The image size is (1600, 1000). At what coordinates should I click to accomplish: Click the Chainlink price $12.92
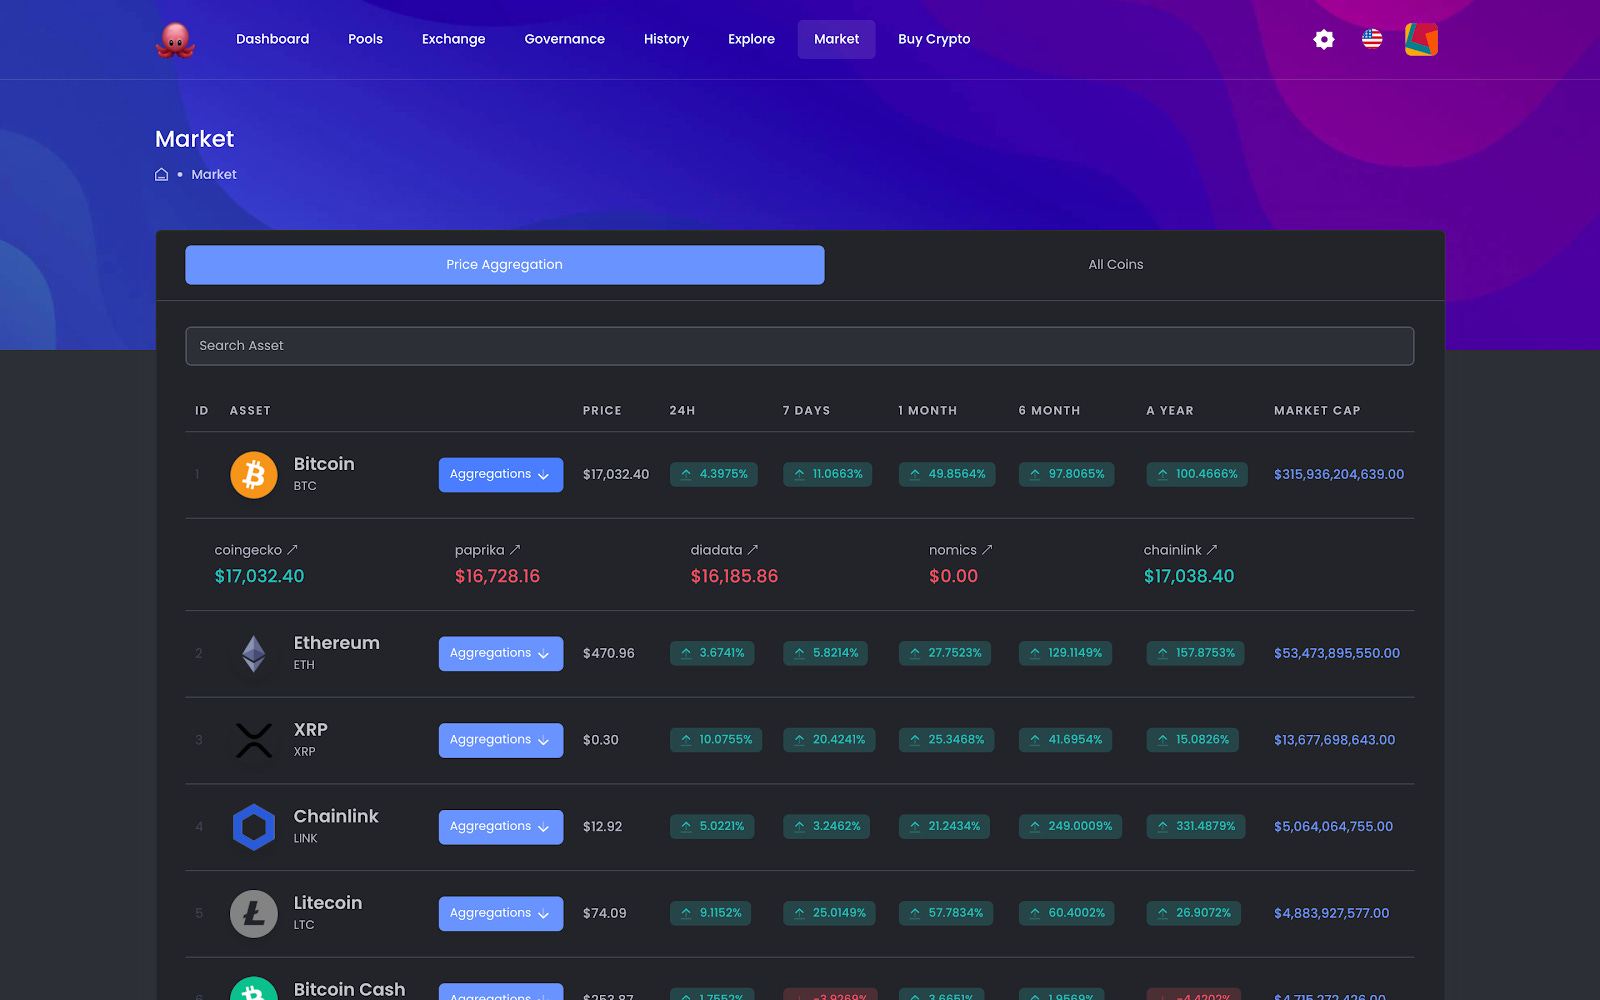coord(602,827)
